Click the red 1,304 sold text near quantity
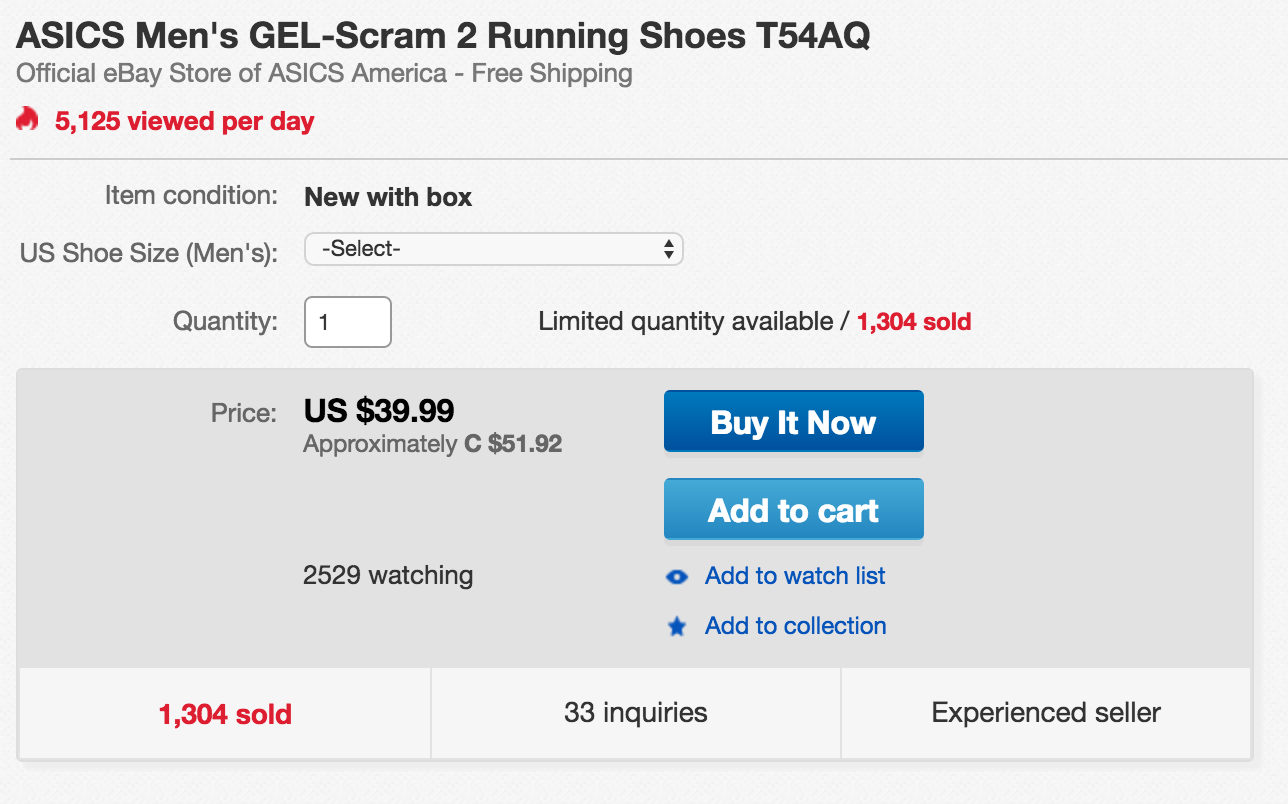1288x804 pixels. (x=914, y=322)
